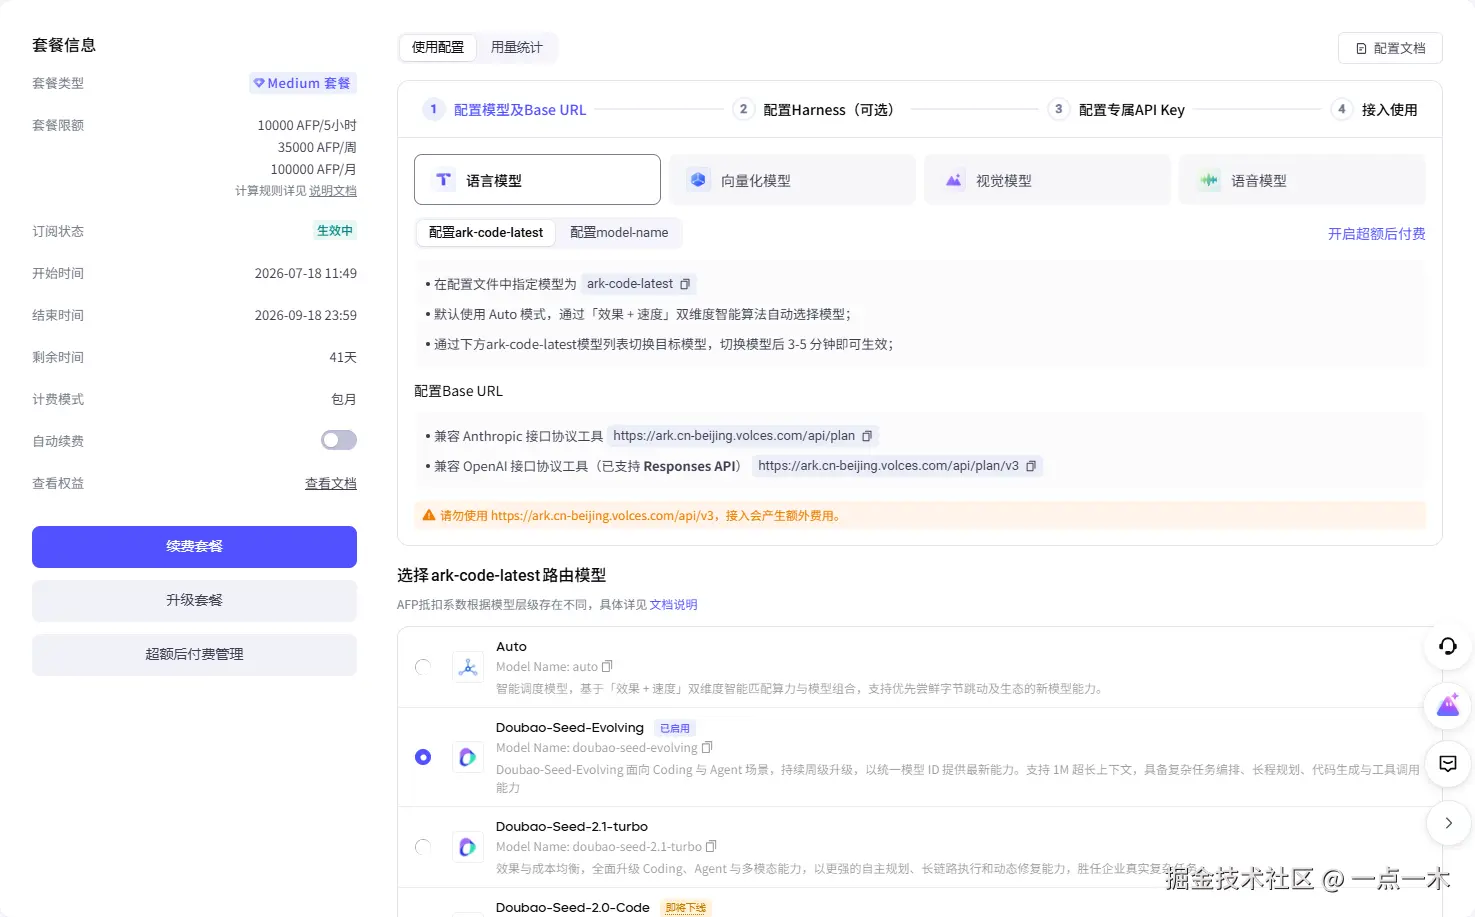Open the purple AI assistant floating button
The image size is (1475, 917).
click(x=1447, y=705)
